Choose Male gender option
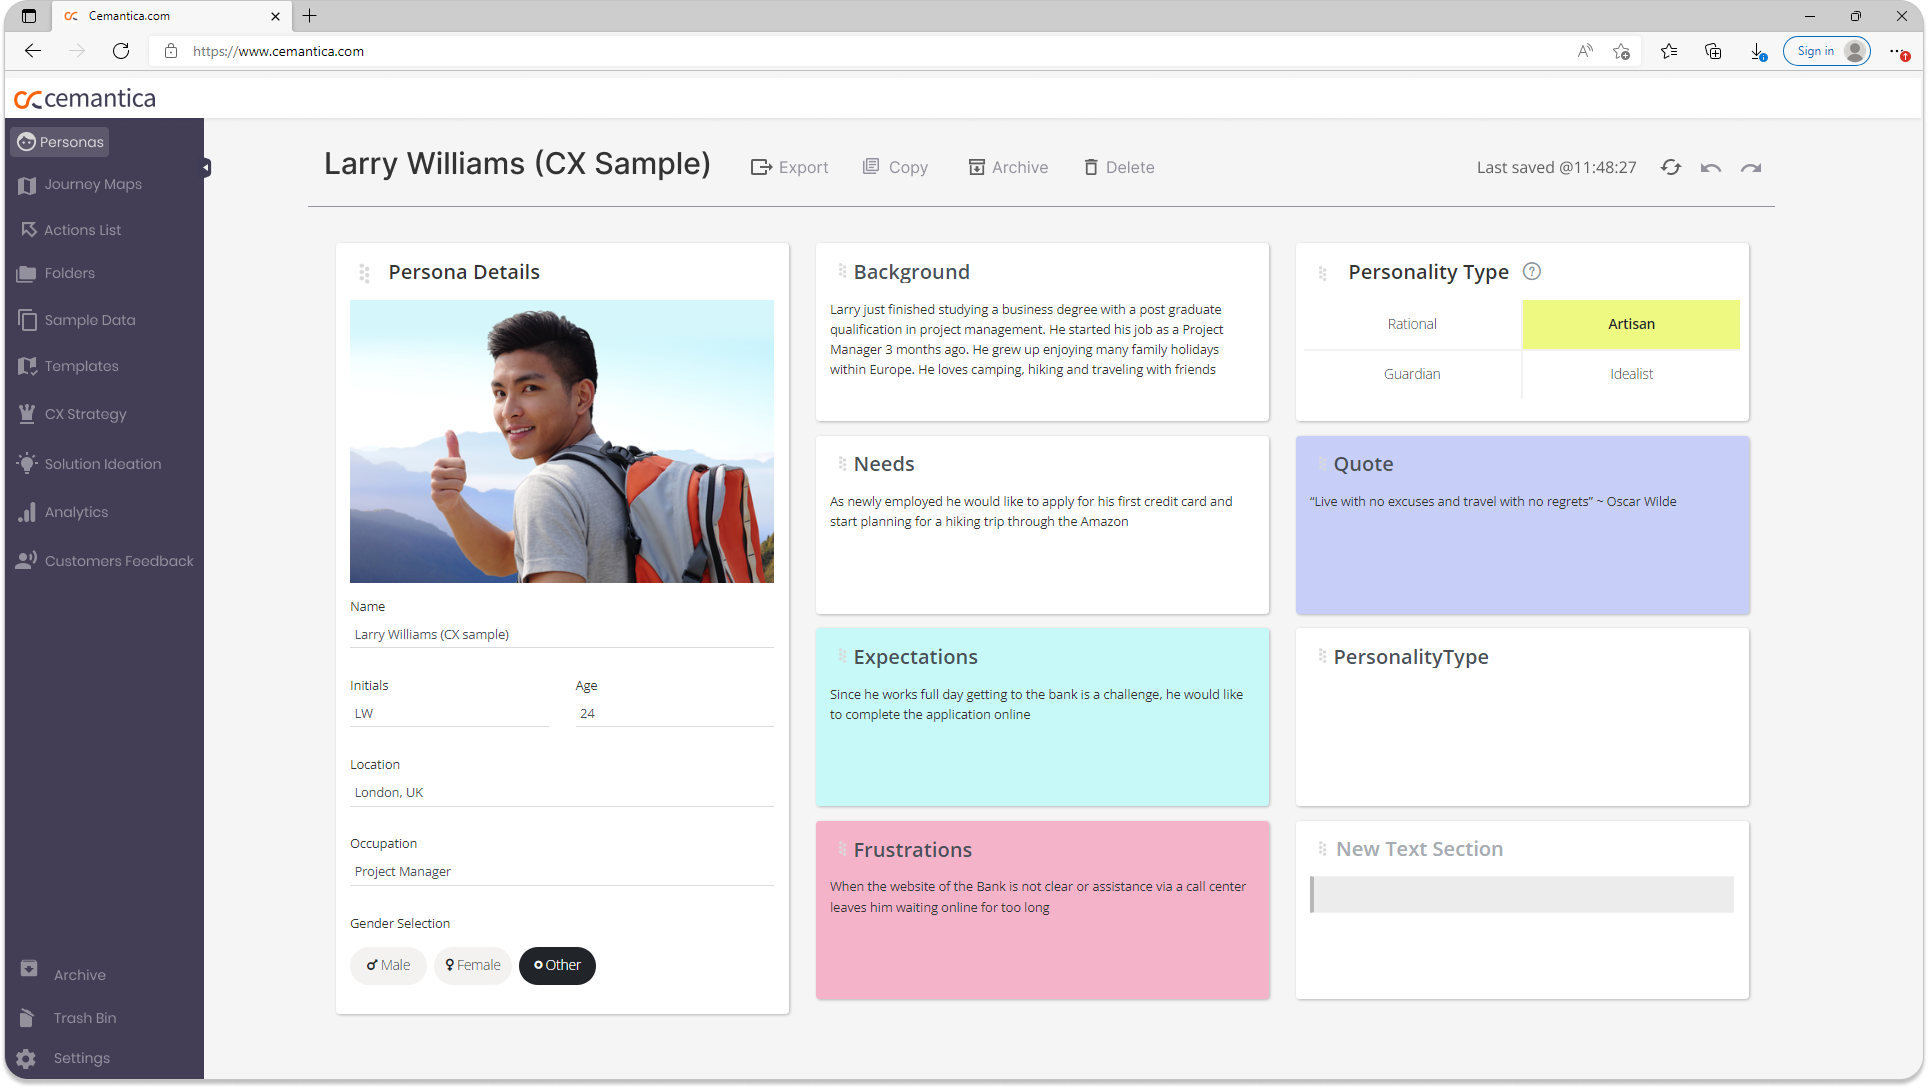The width and height of the screenshot is (1928, 1088). [388, 965]
